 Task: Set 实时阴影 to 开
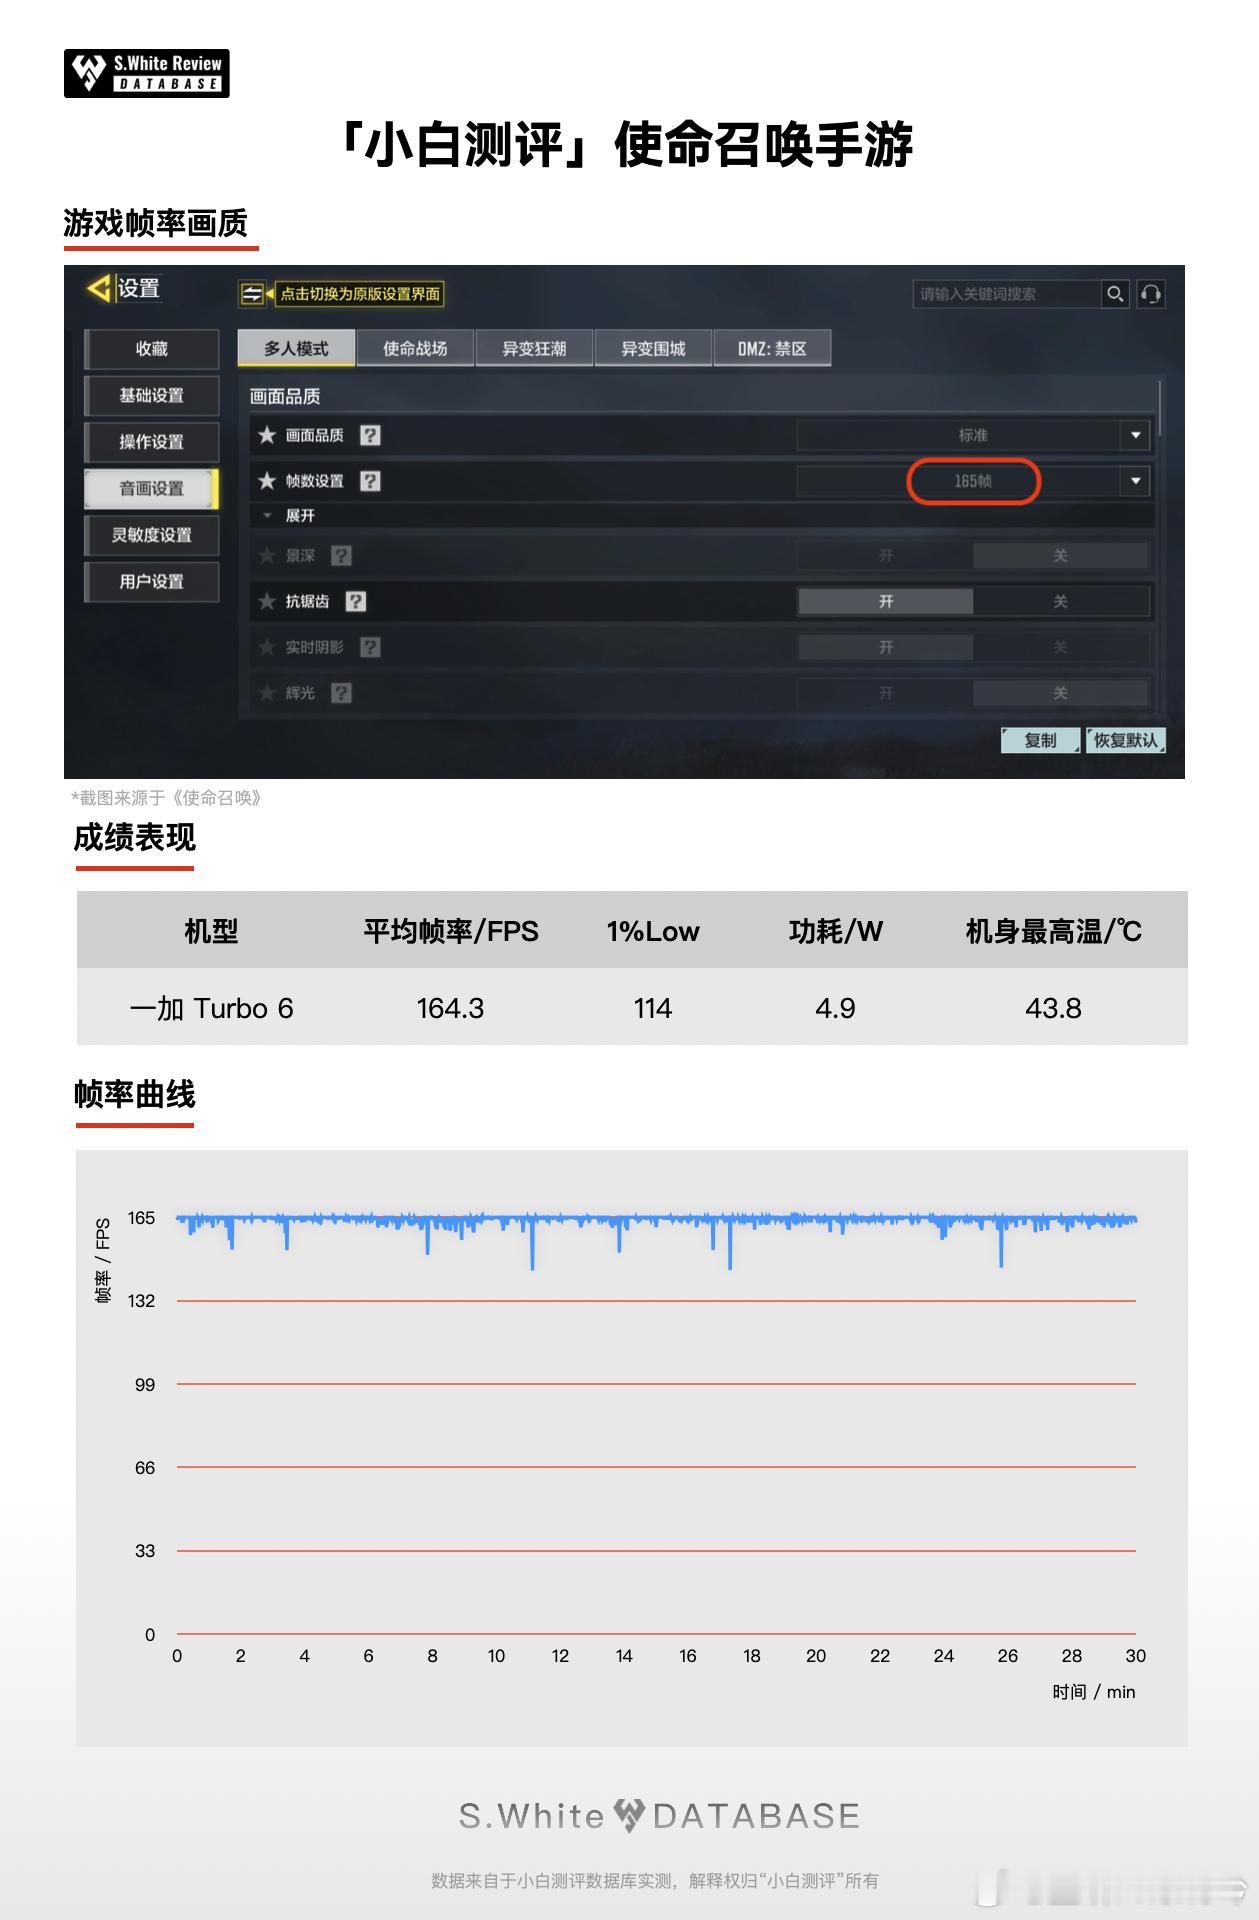pos(885,647)
